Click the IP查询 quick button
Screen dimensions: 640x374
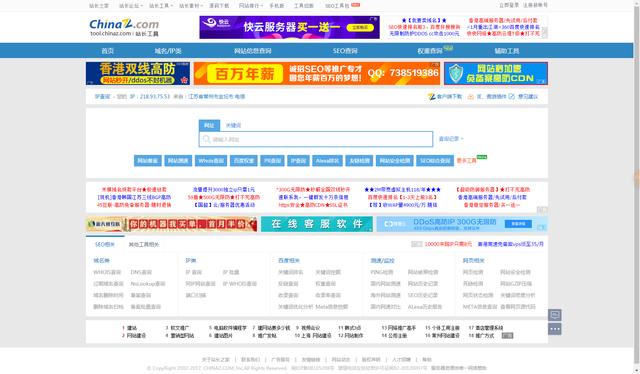[x=298, y=161]
